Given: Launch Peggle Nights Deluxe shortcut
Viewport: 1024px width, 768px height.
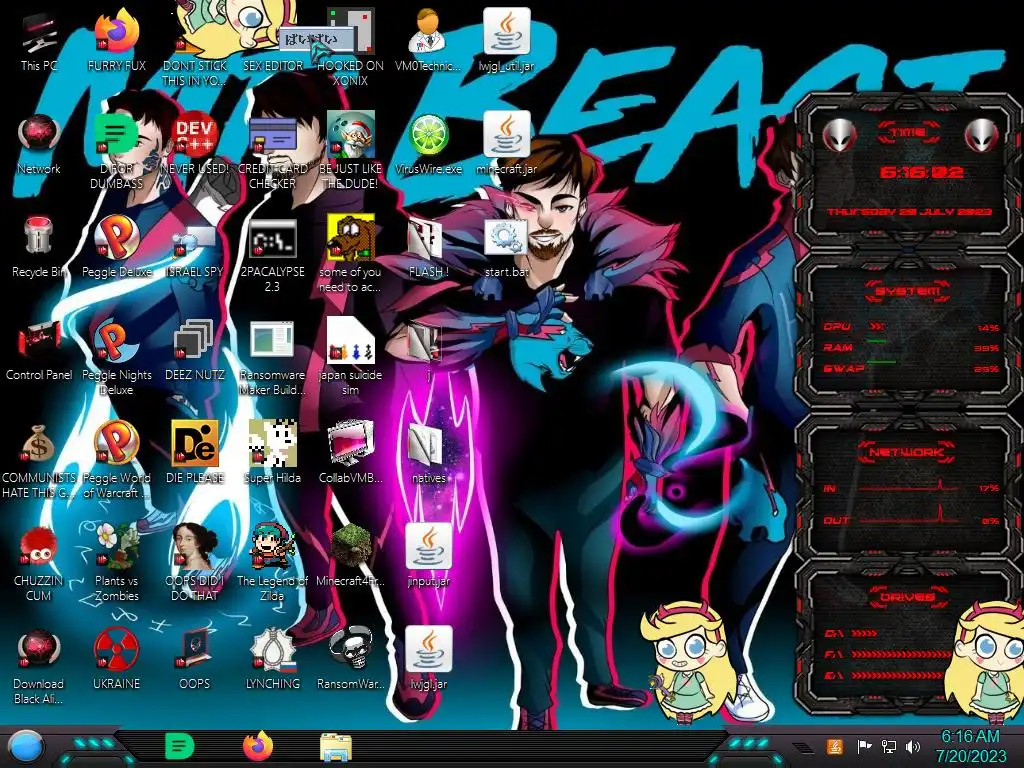Looking at the screenshot, I should point(116,357).
